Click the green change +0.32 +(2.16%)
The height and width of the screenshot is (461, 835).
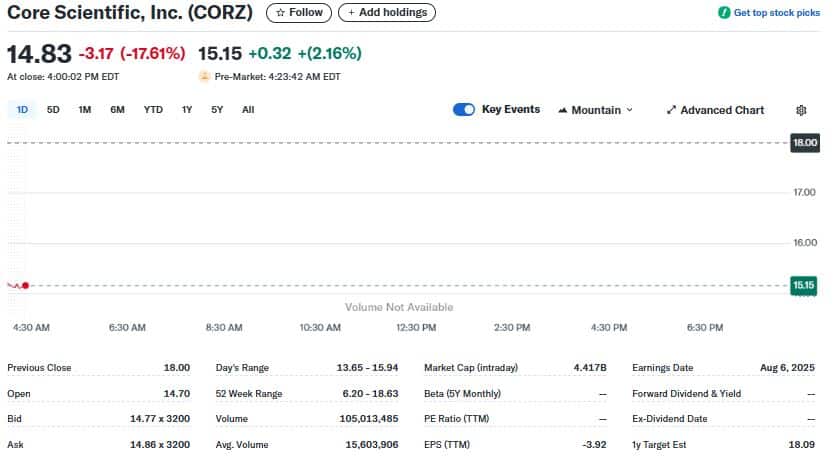tap(305, 53)
